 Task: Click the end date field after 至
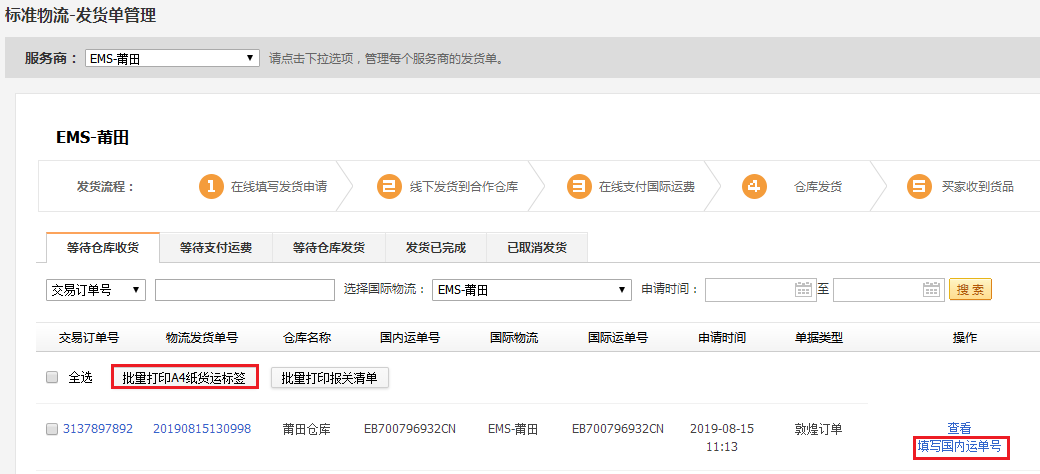click(888, 290)
